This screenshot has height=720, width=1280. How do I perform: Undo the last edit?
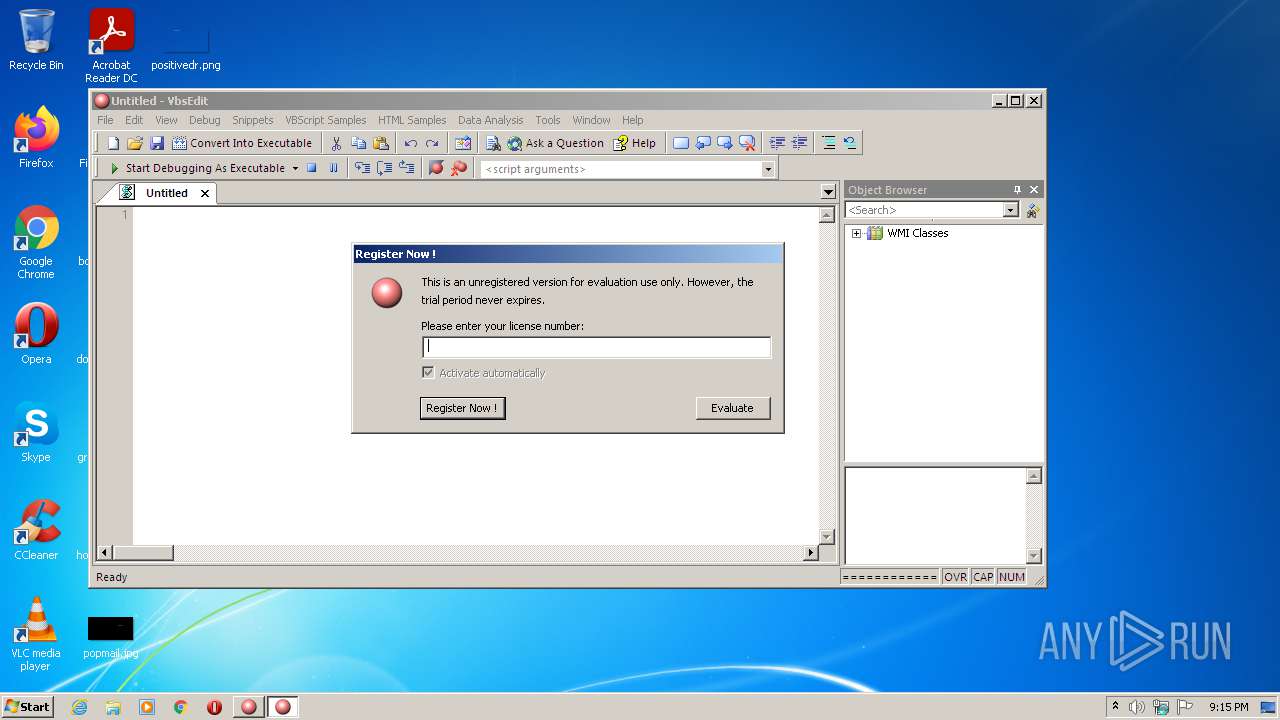coord(410,143)
